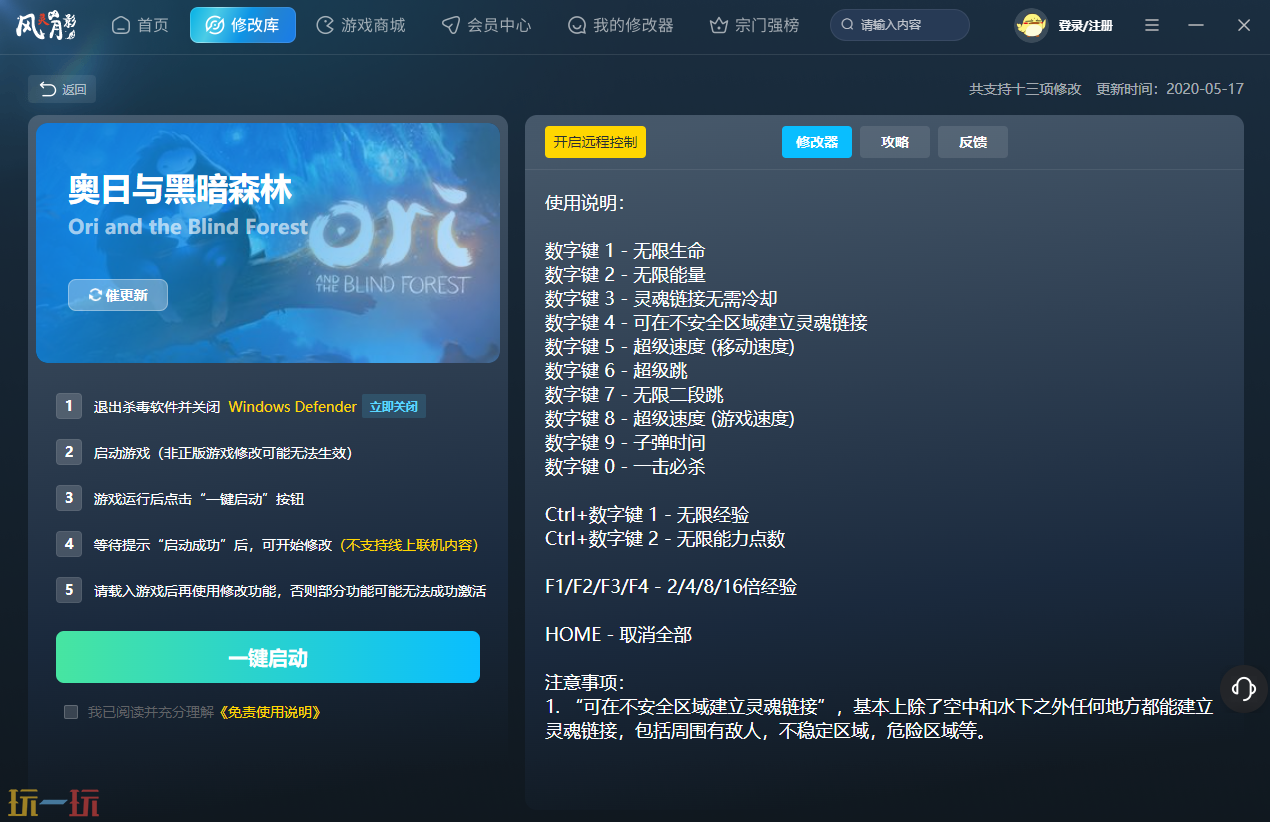Click the 催更新 request update button
This screenshot has width=1270, height=822.
[118, 295]
